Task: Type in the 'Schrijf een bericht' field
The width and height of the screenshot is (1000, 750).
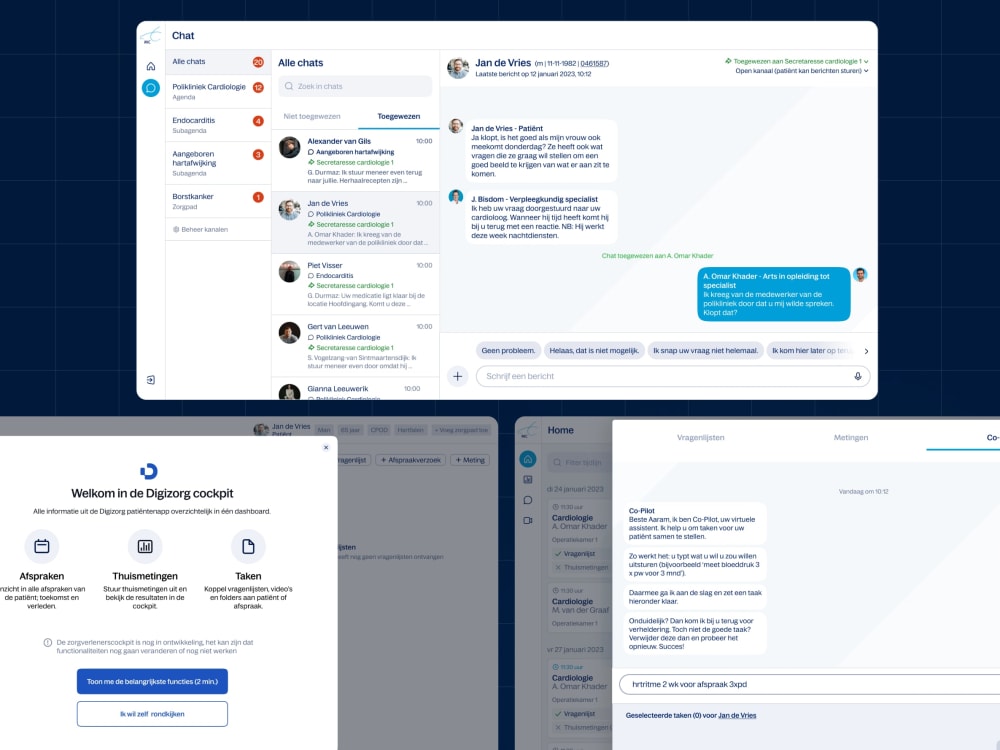Action: coord(673,376)
